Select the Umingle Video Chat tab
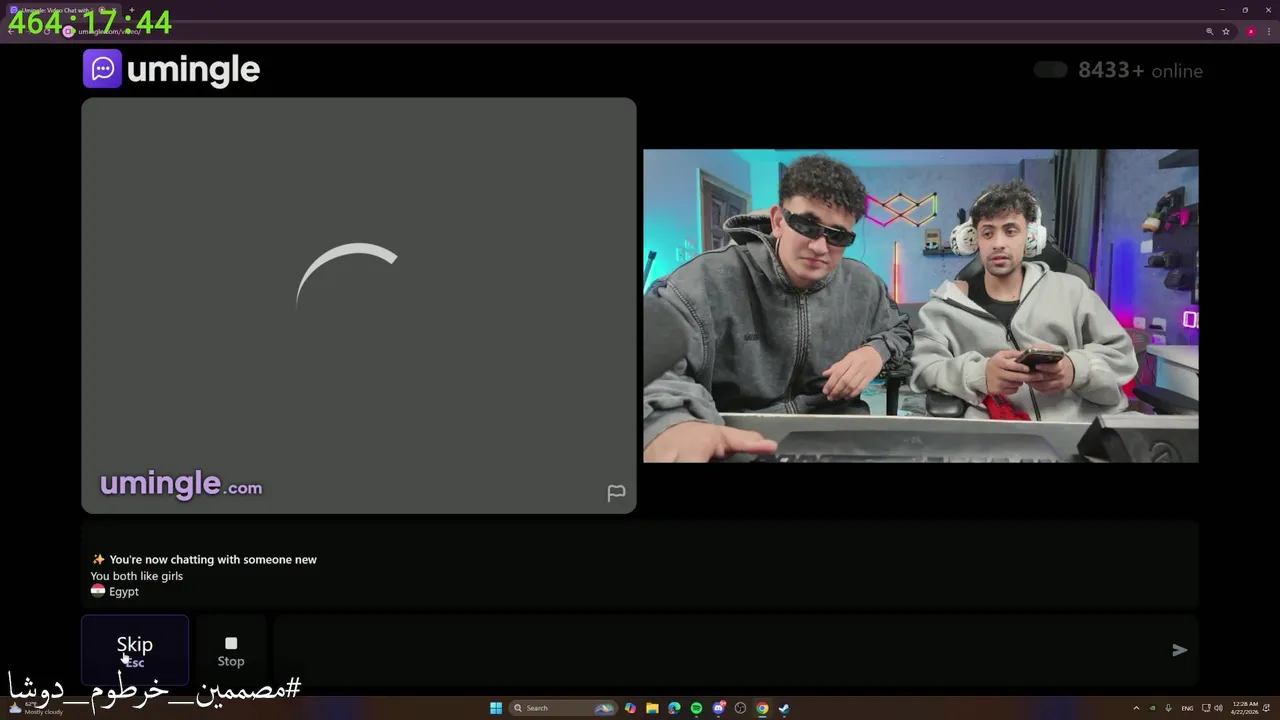Viewport: 1280px width, 720px height. pyautogui.click(x=60, y=10)
